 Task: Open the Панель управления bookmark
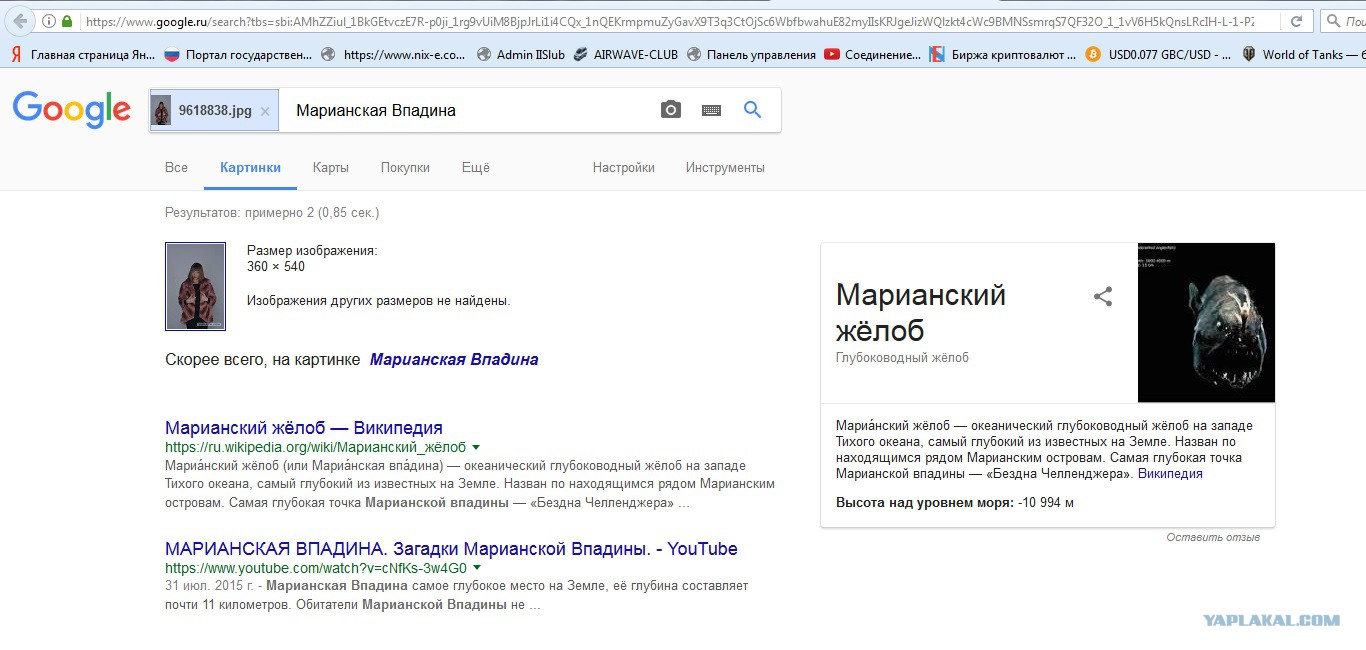(750, 55)
